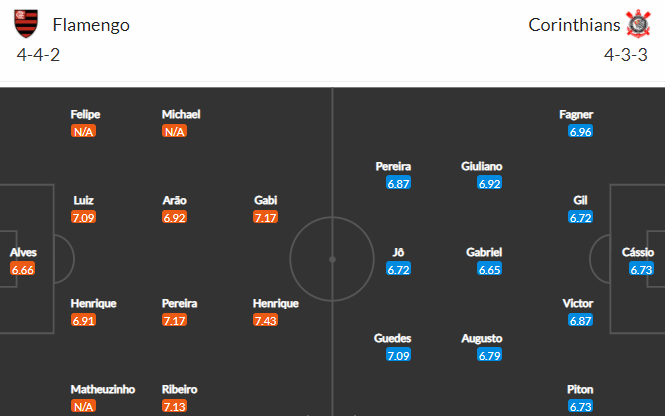
Task: Select Guedes with 7.09 rating
Action: click(x=393, y=338)
